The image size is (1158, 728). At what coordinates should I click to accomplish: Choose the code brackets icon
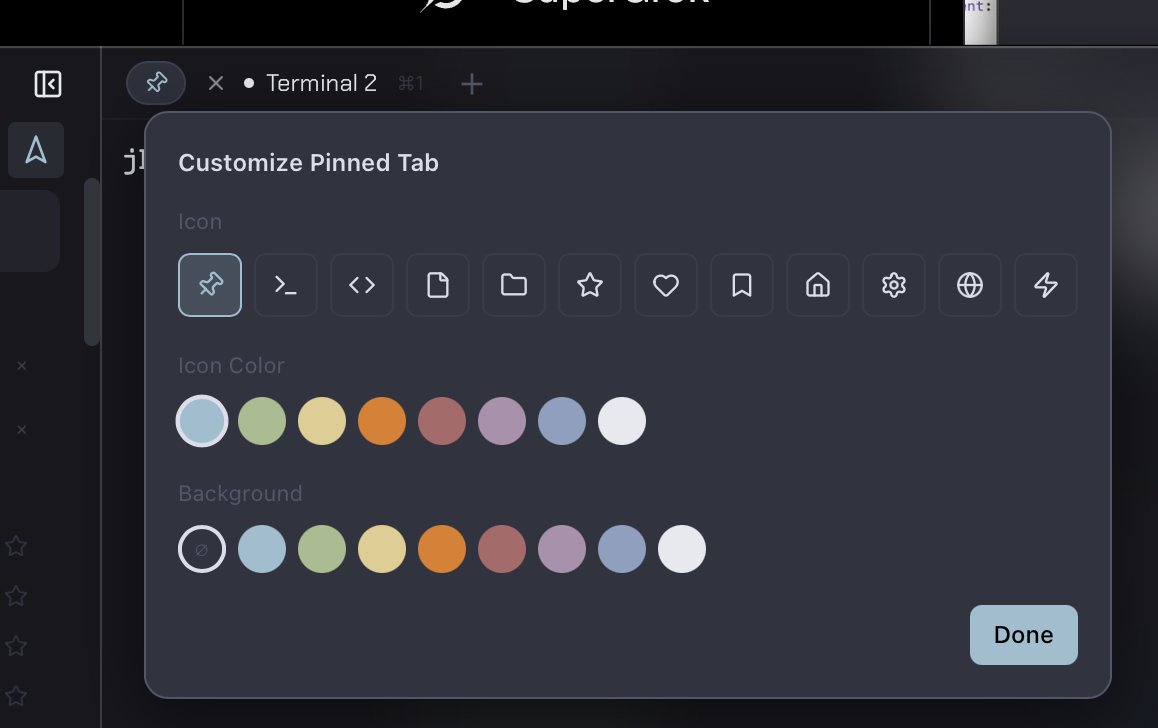362,285
